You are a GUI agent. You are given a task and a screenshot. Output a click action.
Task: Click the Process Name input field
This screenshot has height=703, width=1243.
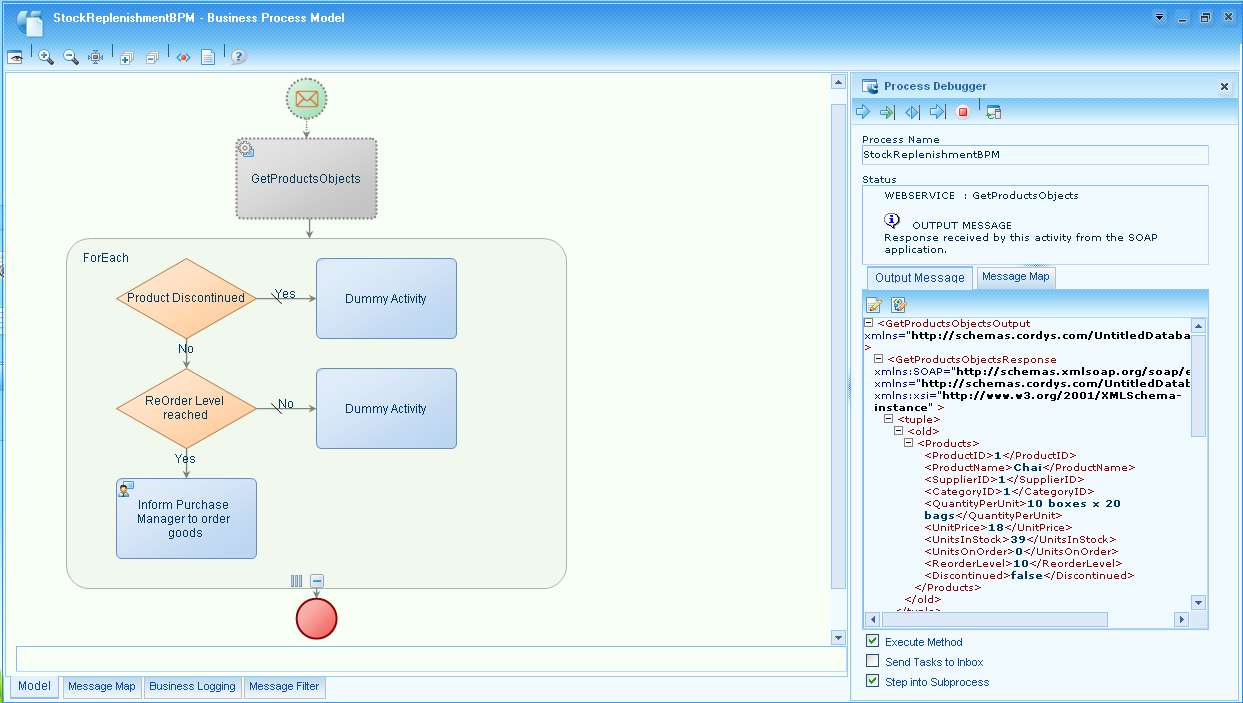[1035, 155]
